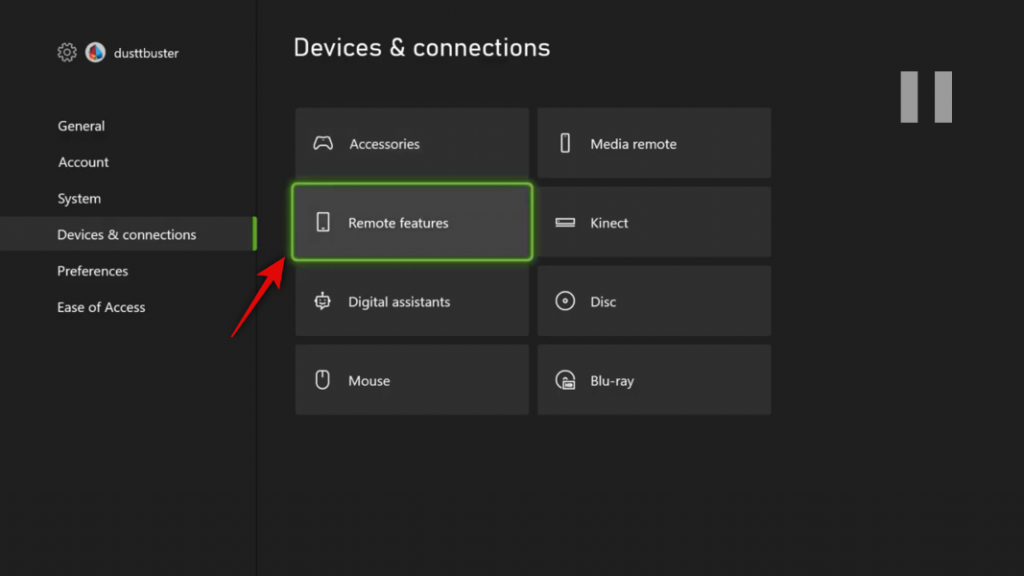Open the Preferences section

point(92,270)
